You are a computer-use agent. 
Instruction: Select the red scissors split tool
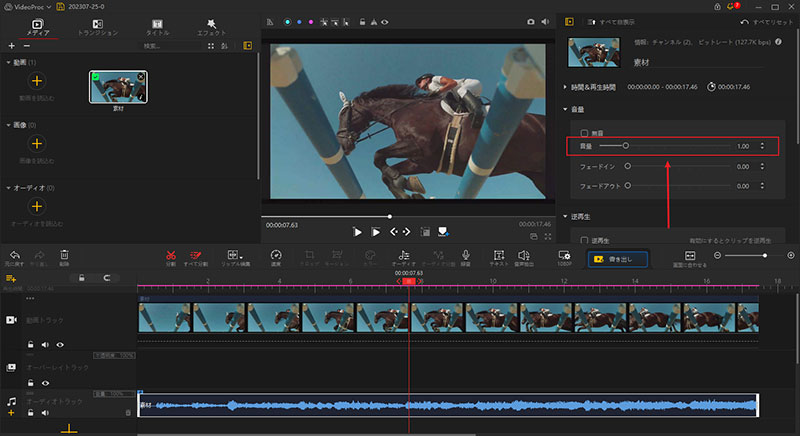pyautogui.click(x=171, y=255)
